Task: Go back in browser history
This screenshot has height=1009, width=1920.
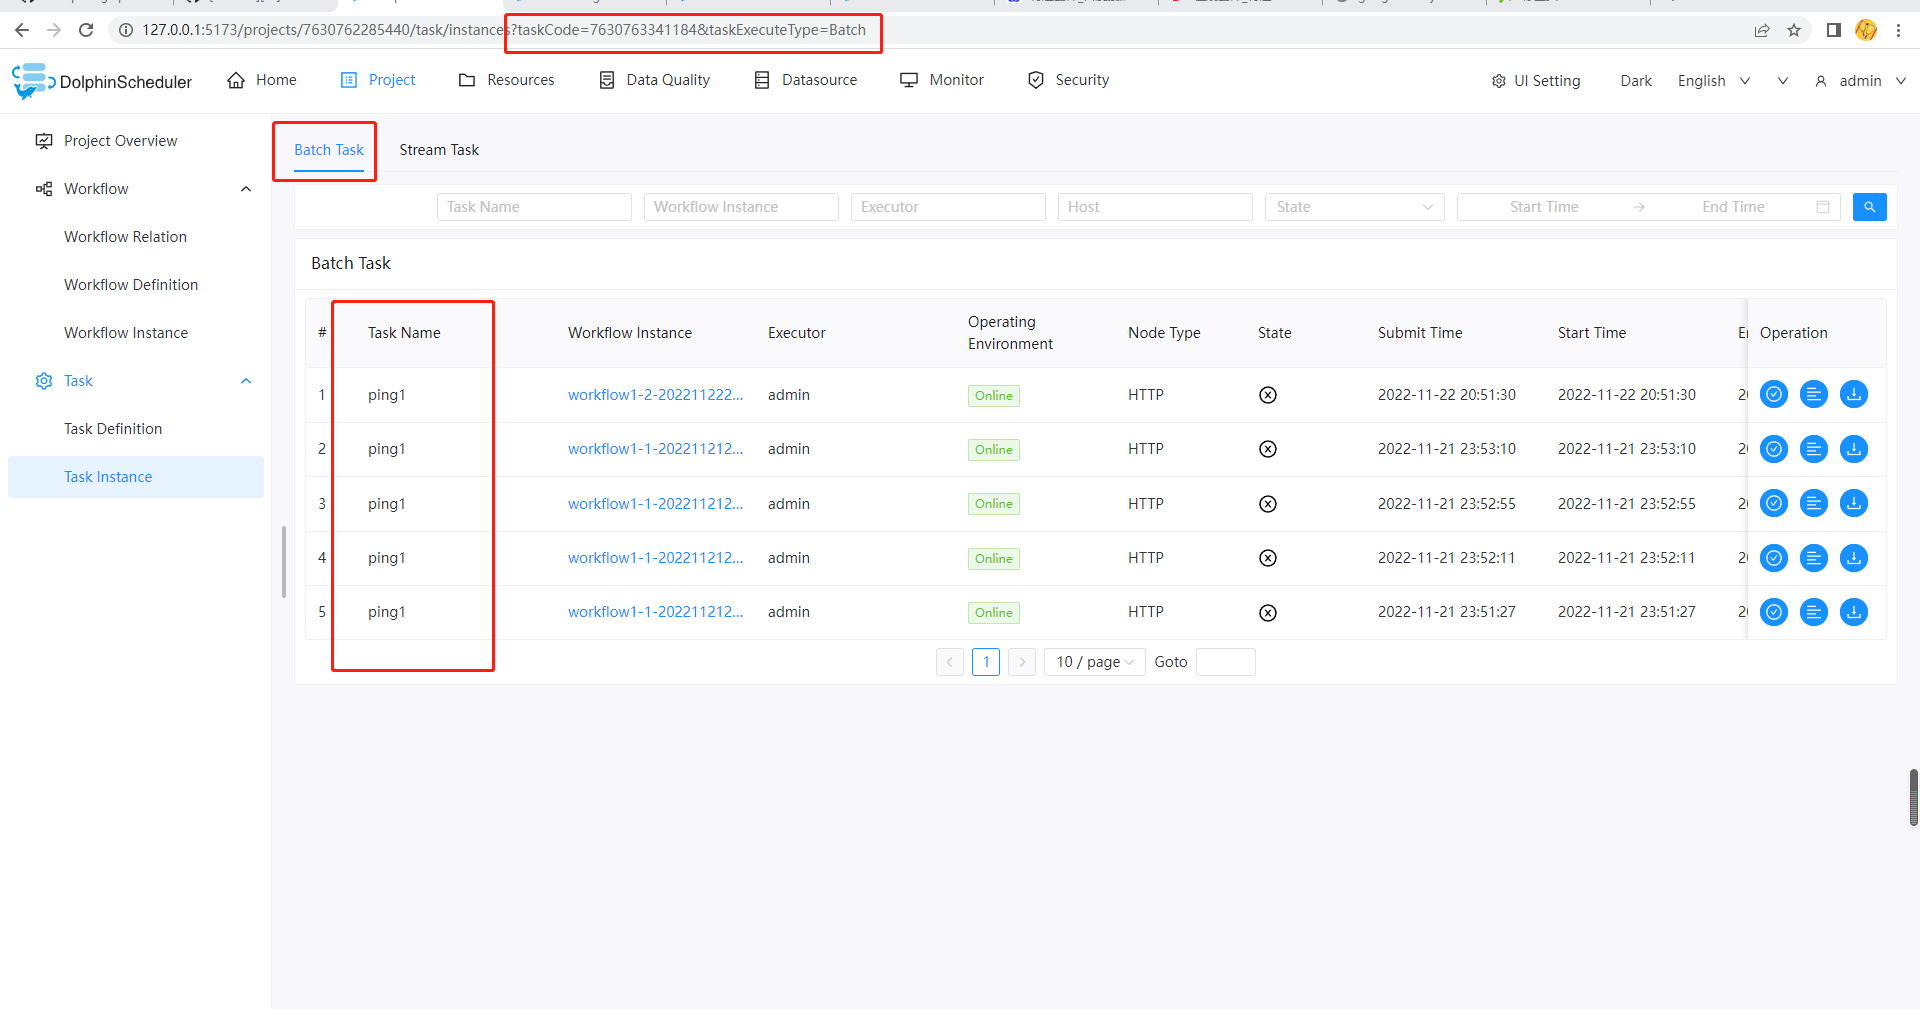Action: tap(22, 30)
